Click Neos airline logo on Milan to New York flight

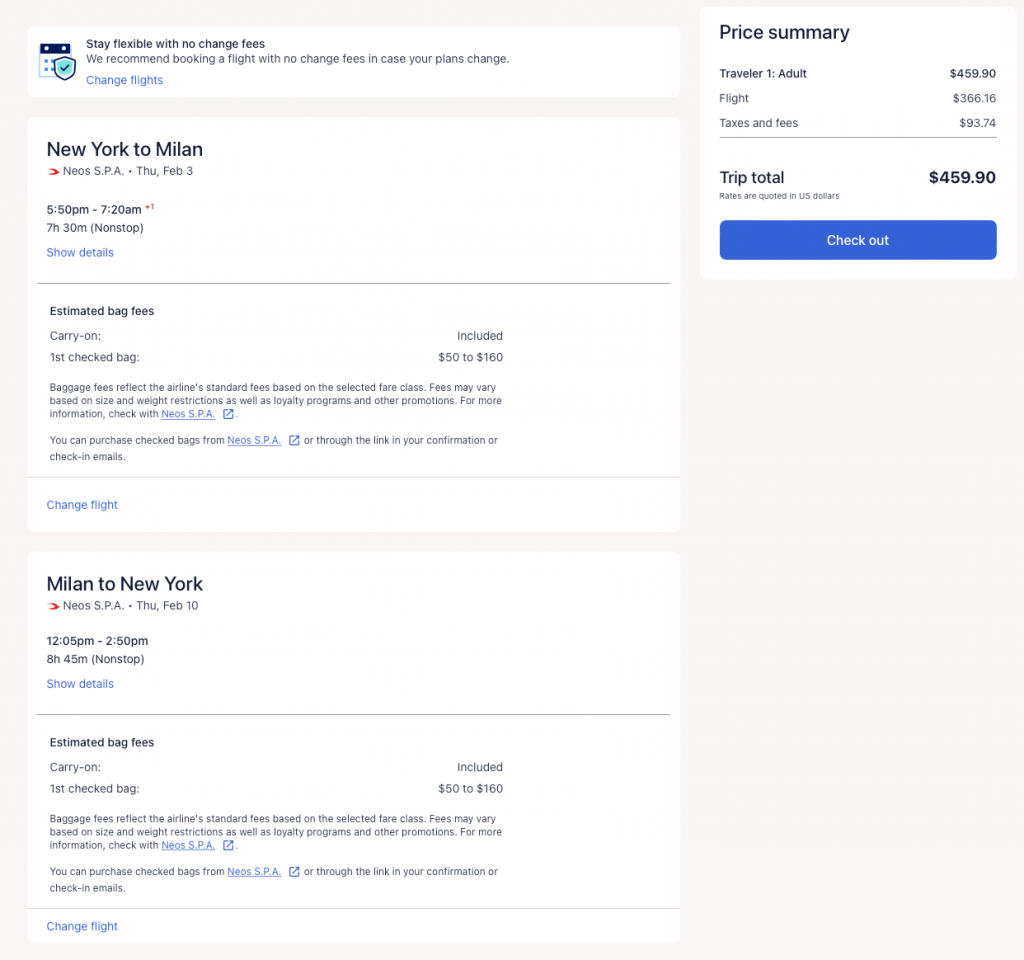click(54, 606)
